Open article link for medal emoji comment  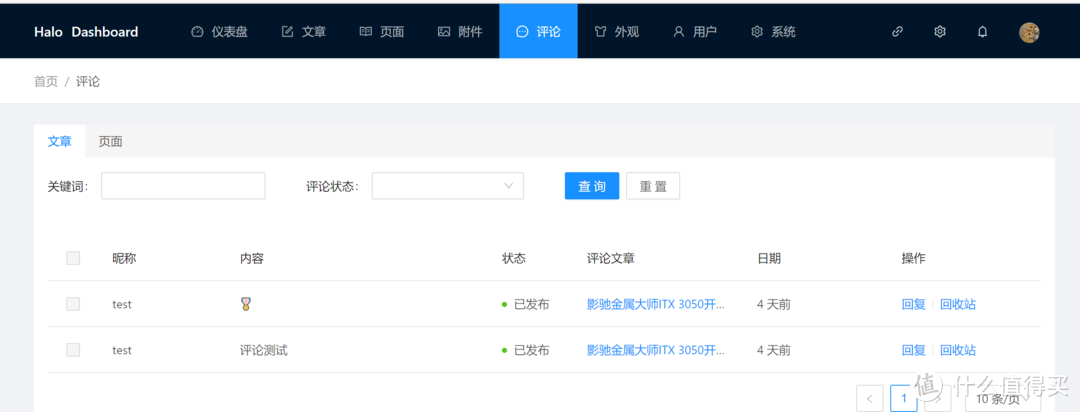pos(656,304)
